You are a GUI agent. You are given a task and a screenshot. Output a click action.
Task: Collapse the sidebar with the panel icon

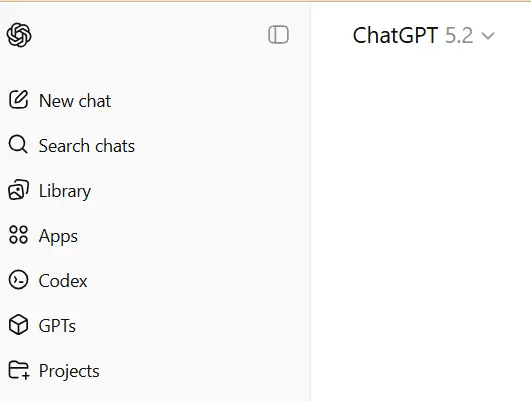point(278,35)
